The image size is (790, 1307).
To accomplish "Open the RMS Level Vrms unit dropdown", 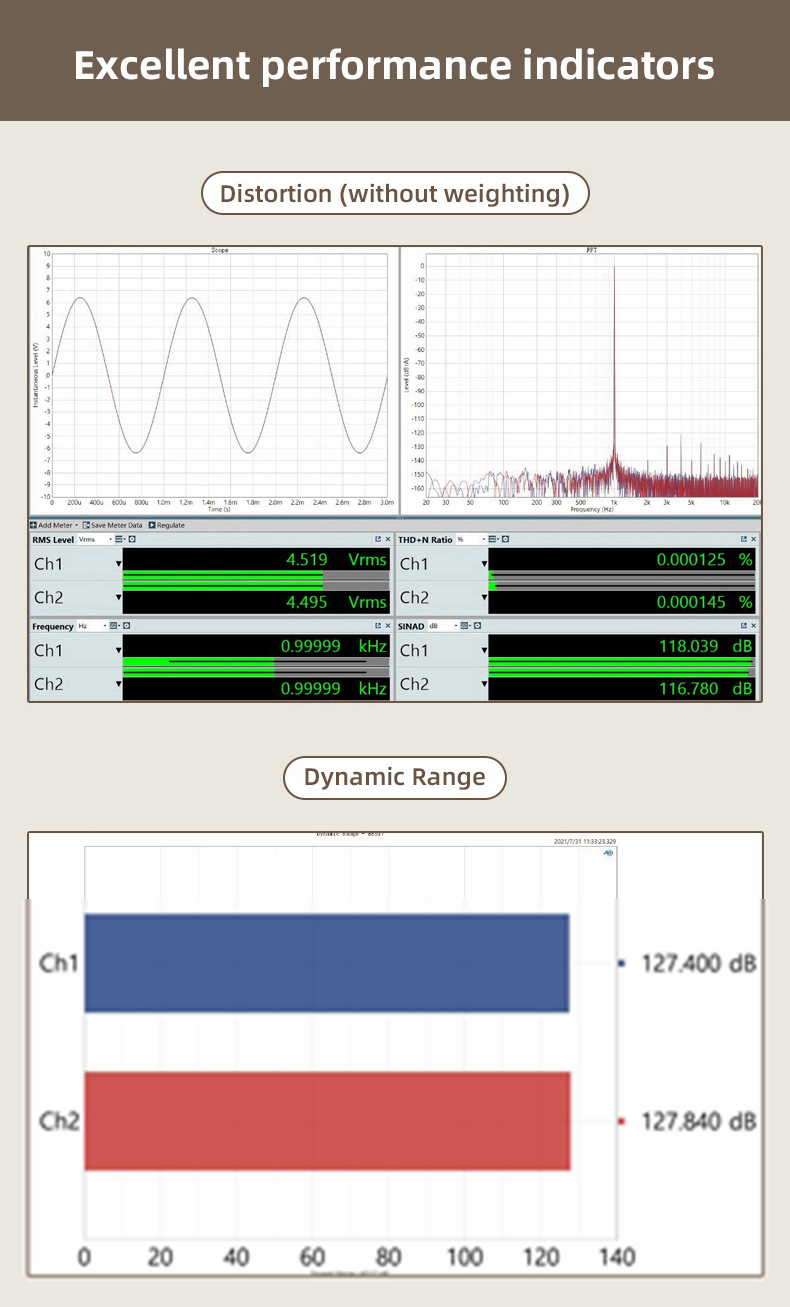I will pos(110,540).
